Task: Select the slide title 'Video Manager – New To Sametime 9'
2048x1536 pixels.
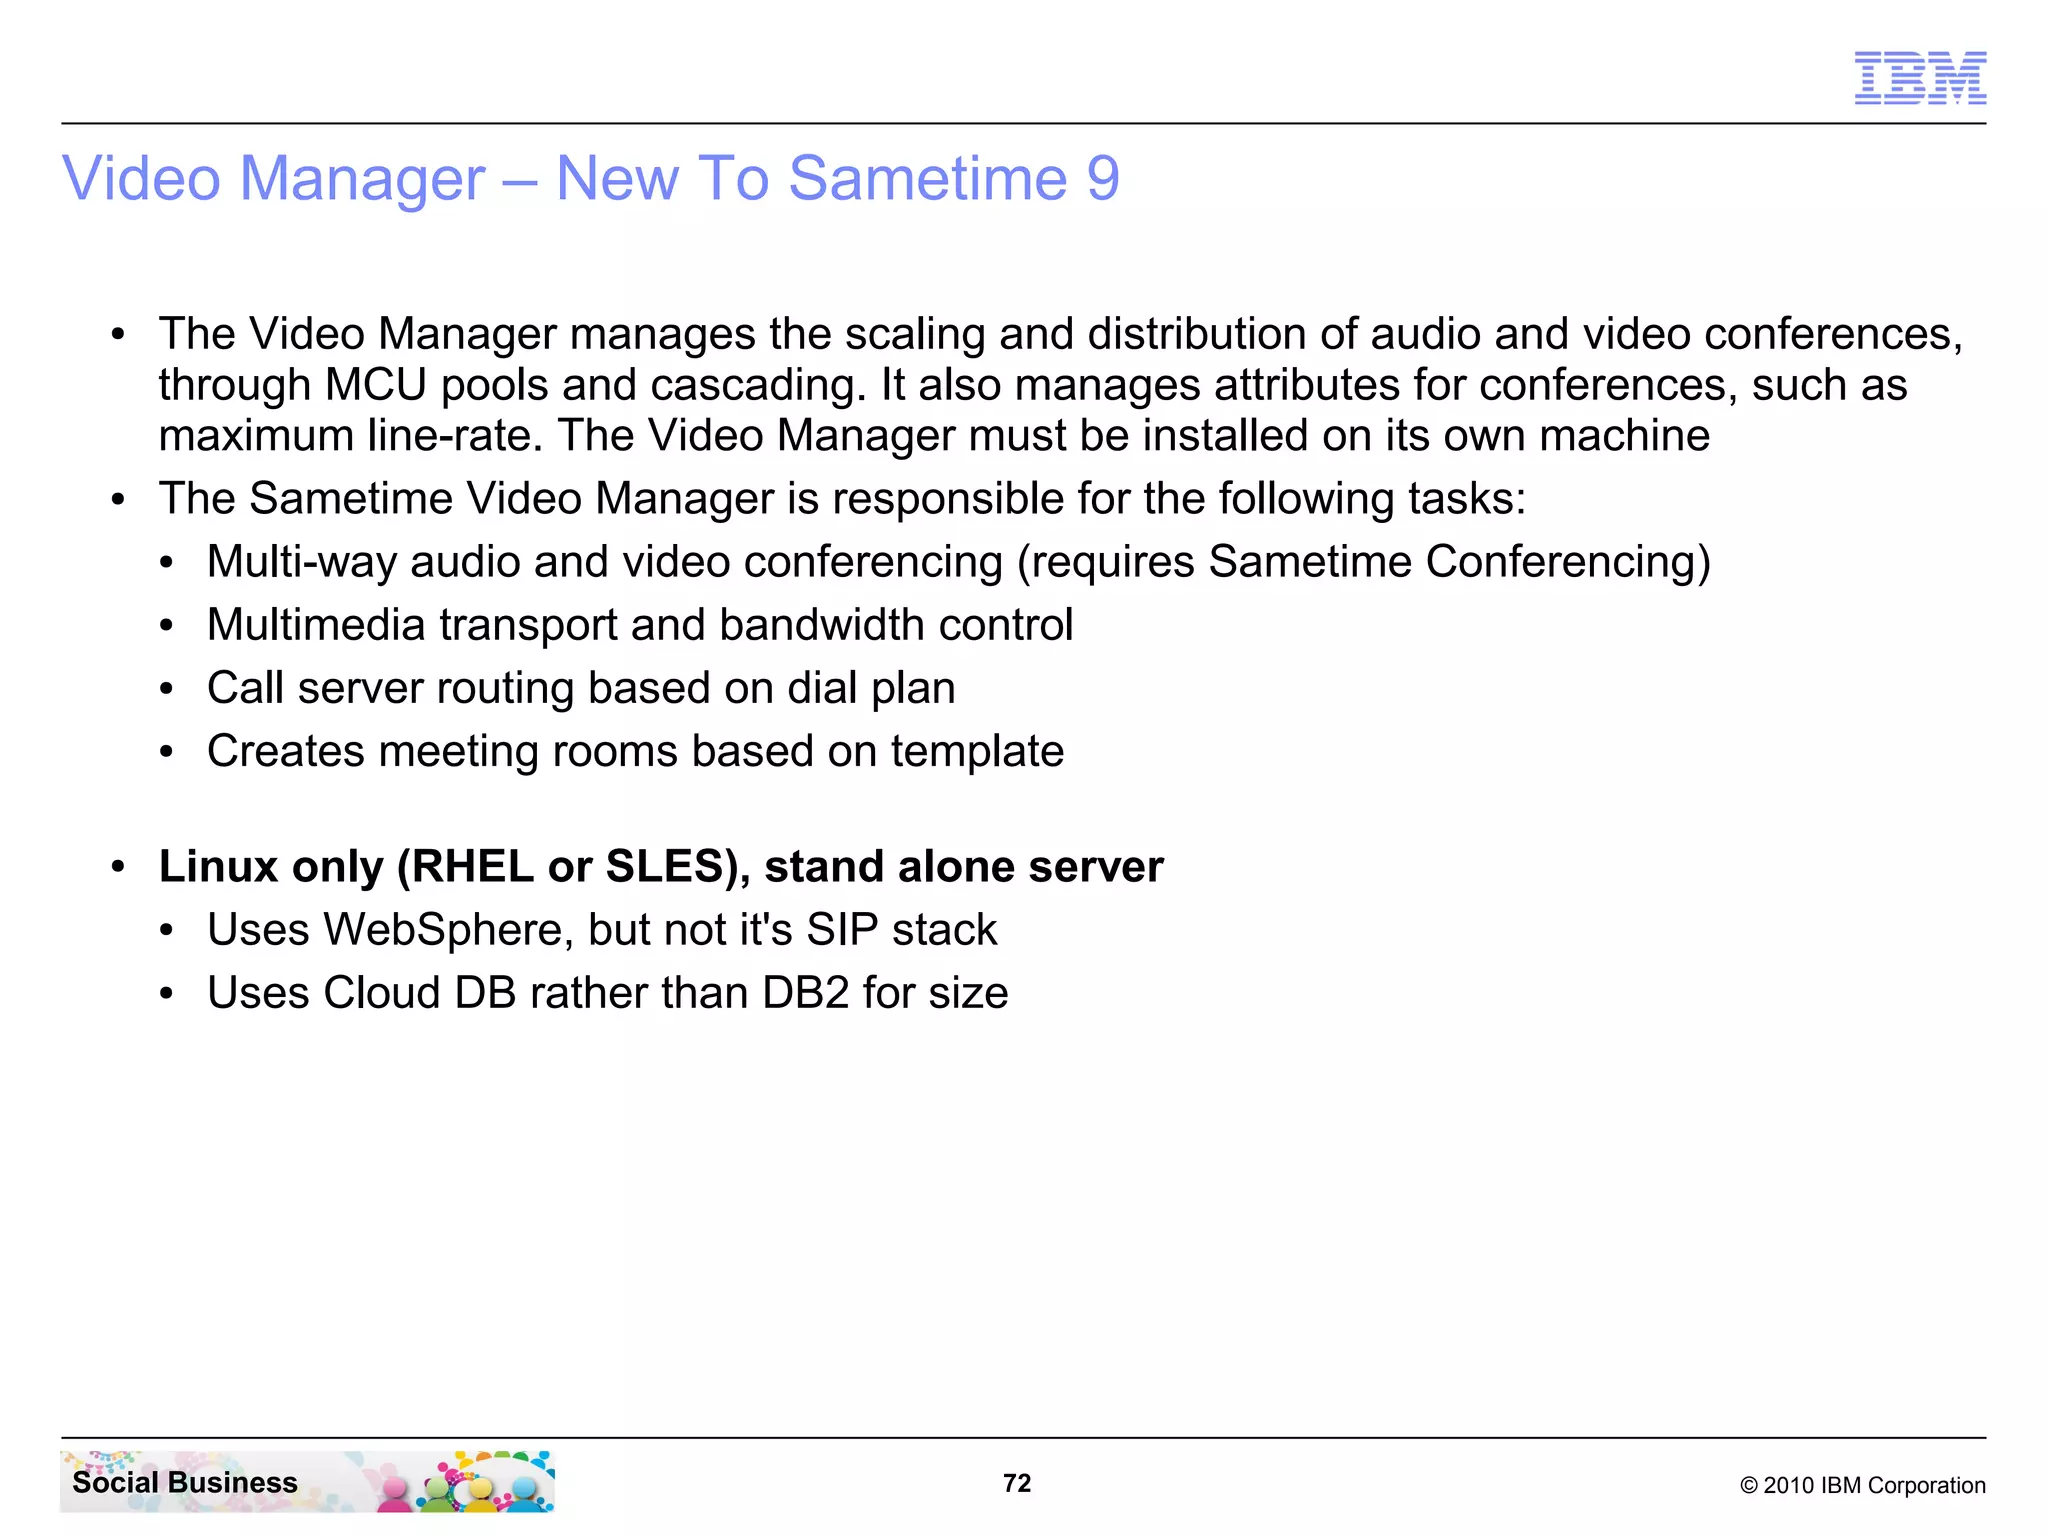Action: [591, 178]
